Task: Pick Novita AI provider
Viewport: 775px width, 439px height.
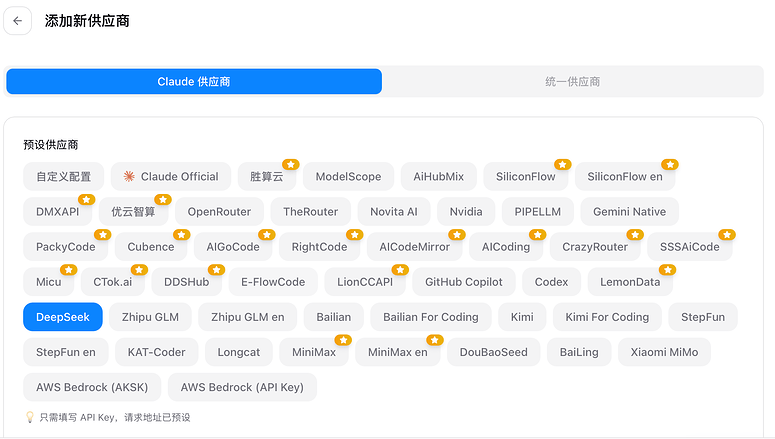Action: [394, 212]
